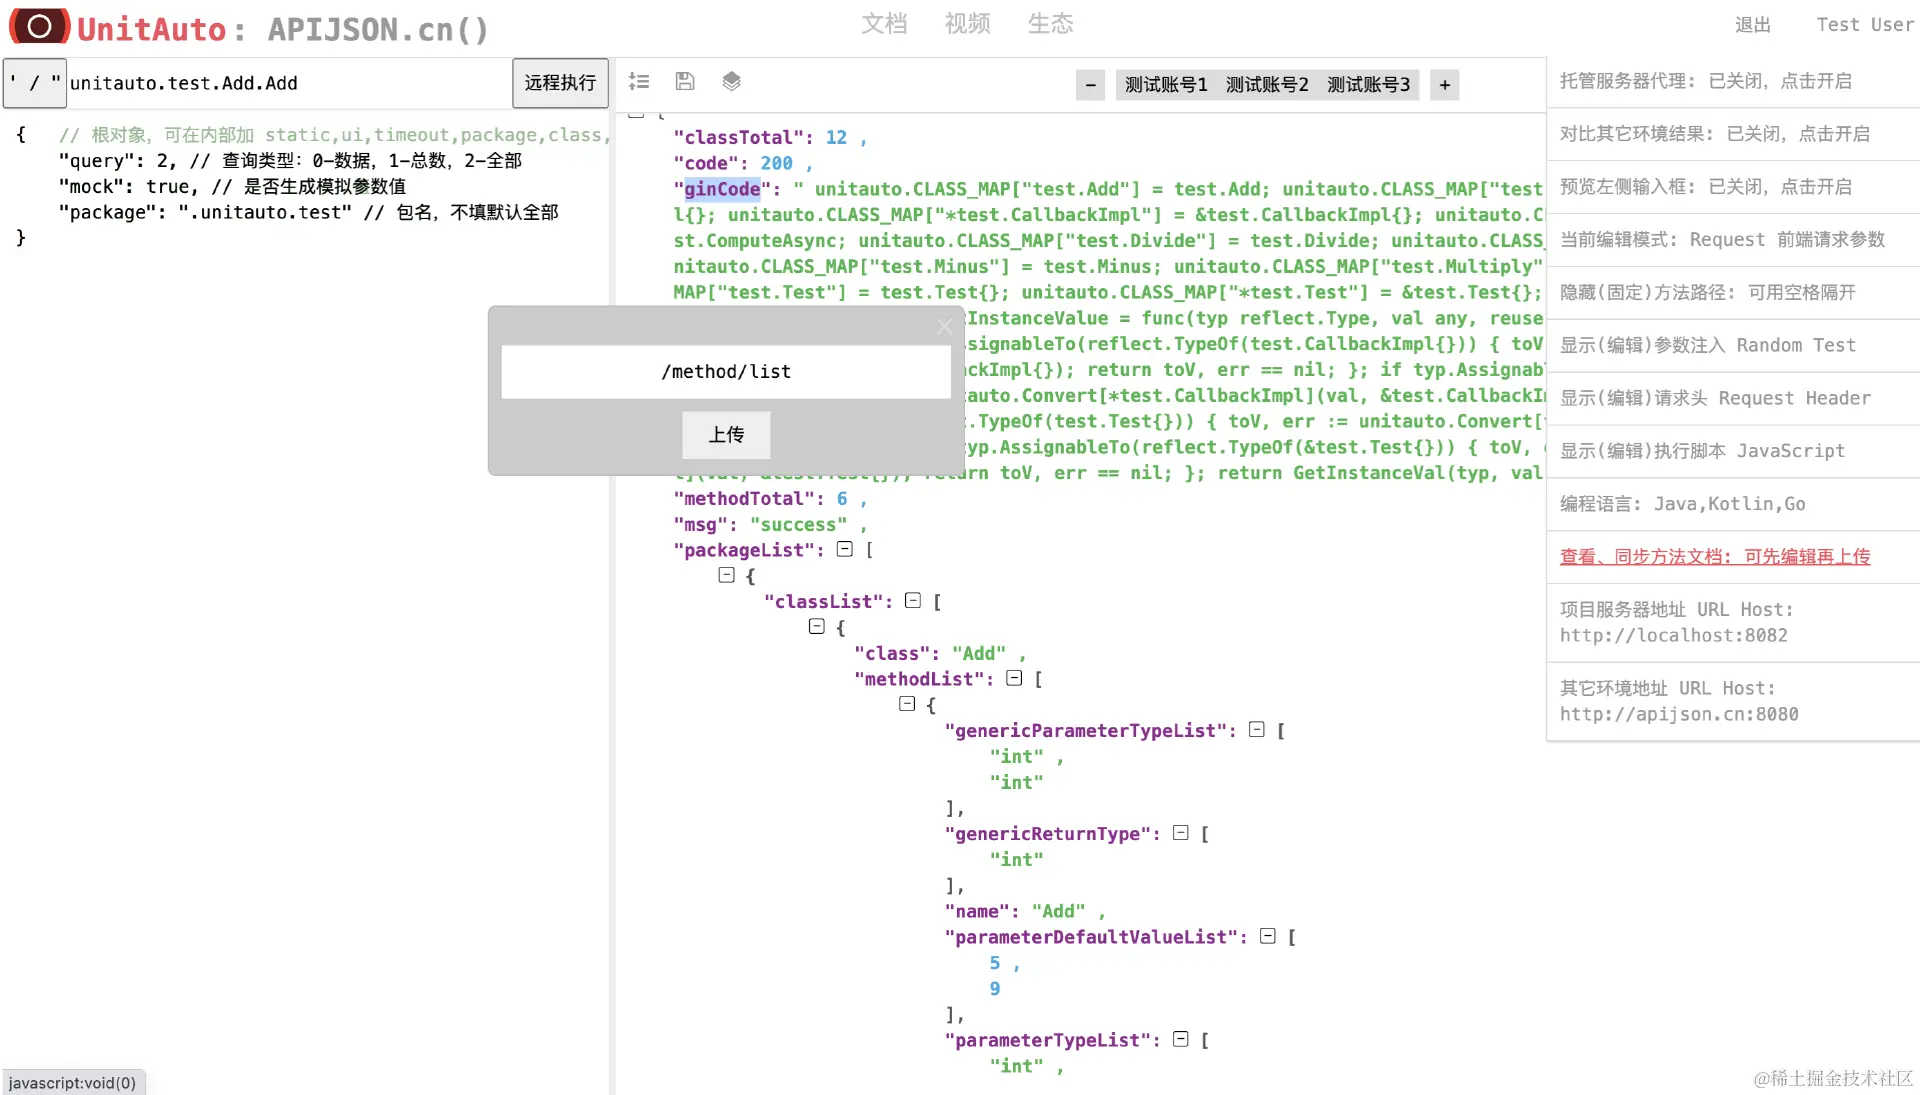Toggle the preview left input box setting
This screenshot has width=1920, height=1095.
(1705, 187)
